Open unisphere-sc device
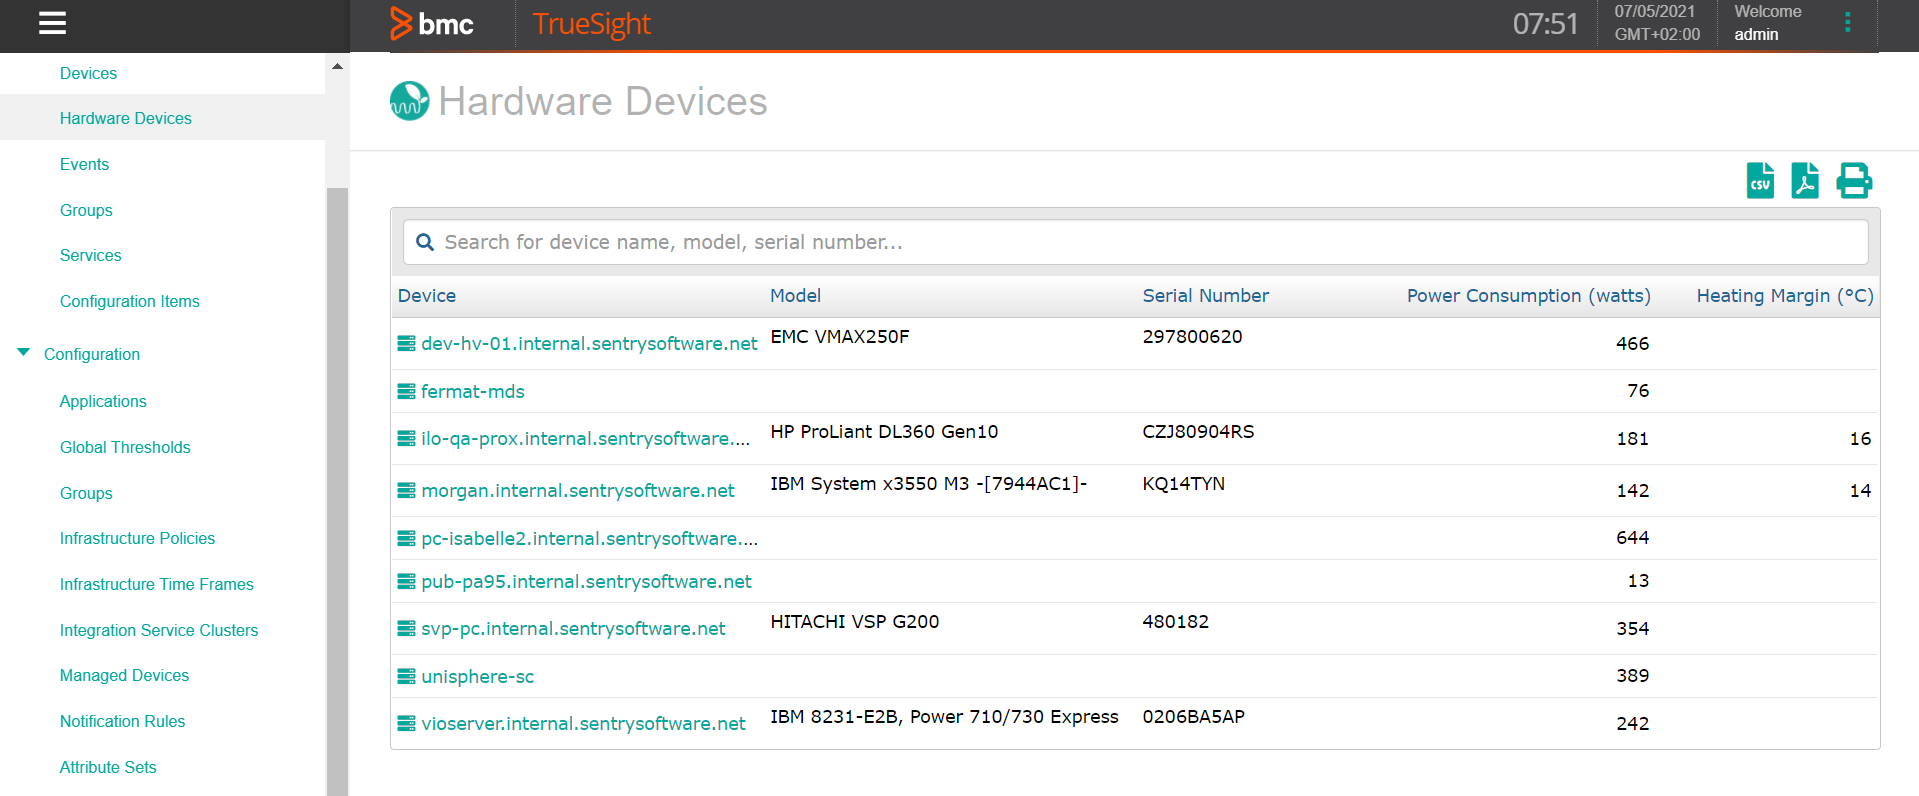 477,677
